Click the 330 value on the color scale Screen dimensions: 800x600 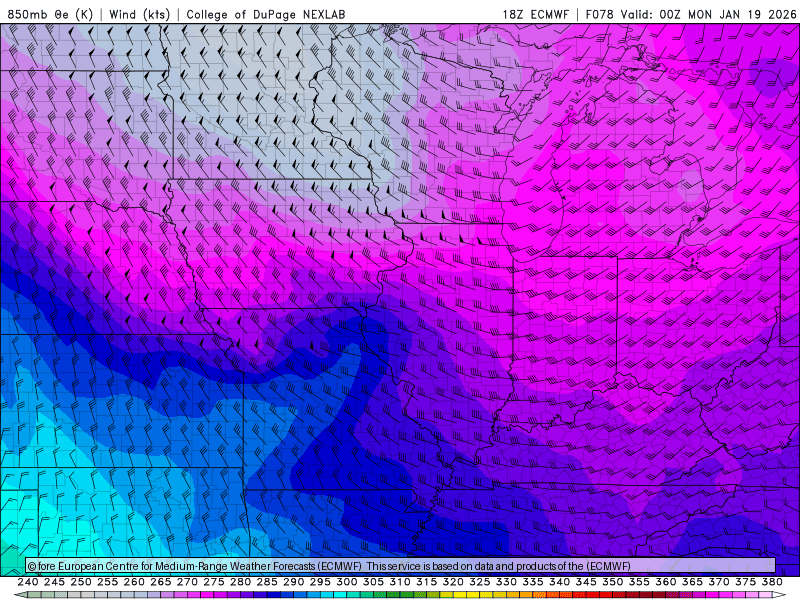coord(506,582)
